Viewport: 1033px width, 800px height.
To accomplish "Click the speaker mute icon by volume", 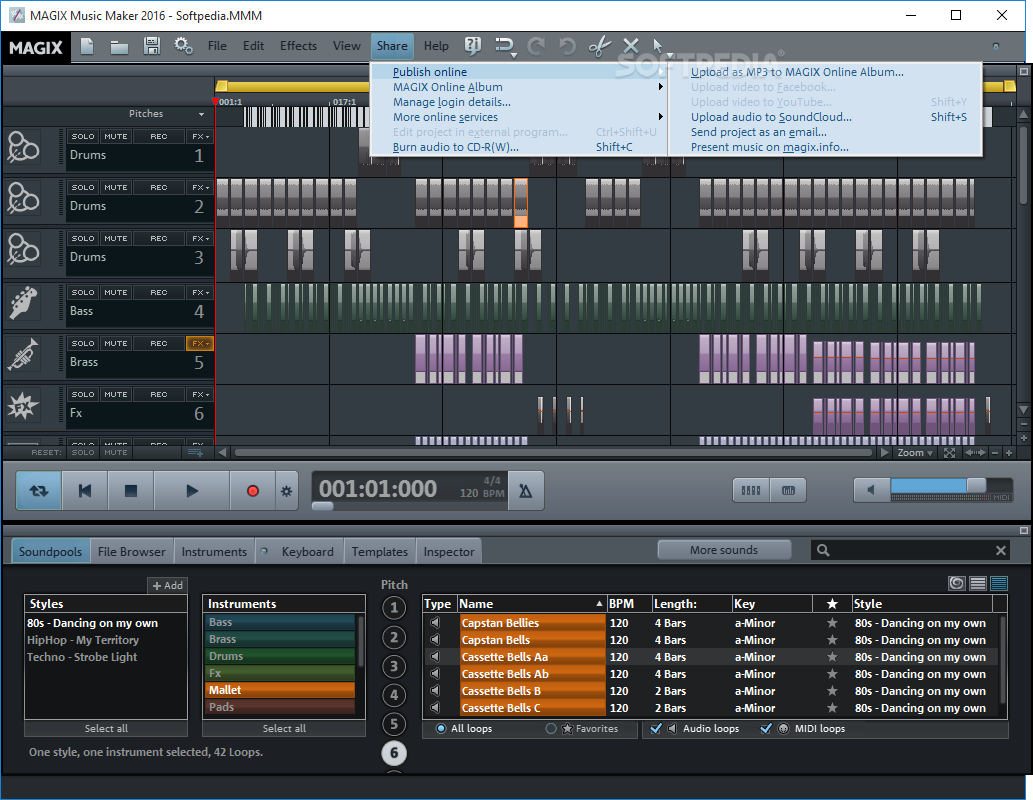I will 871,490.
